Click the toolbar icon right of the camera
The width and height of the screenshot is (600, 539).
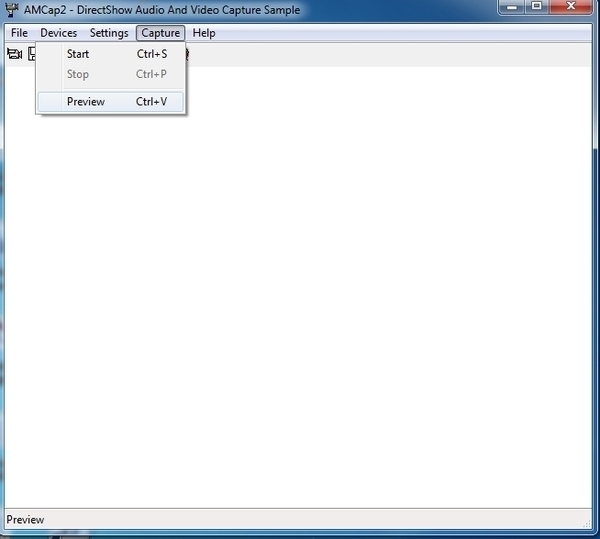pyautogui.click(x=32, y=54)
